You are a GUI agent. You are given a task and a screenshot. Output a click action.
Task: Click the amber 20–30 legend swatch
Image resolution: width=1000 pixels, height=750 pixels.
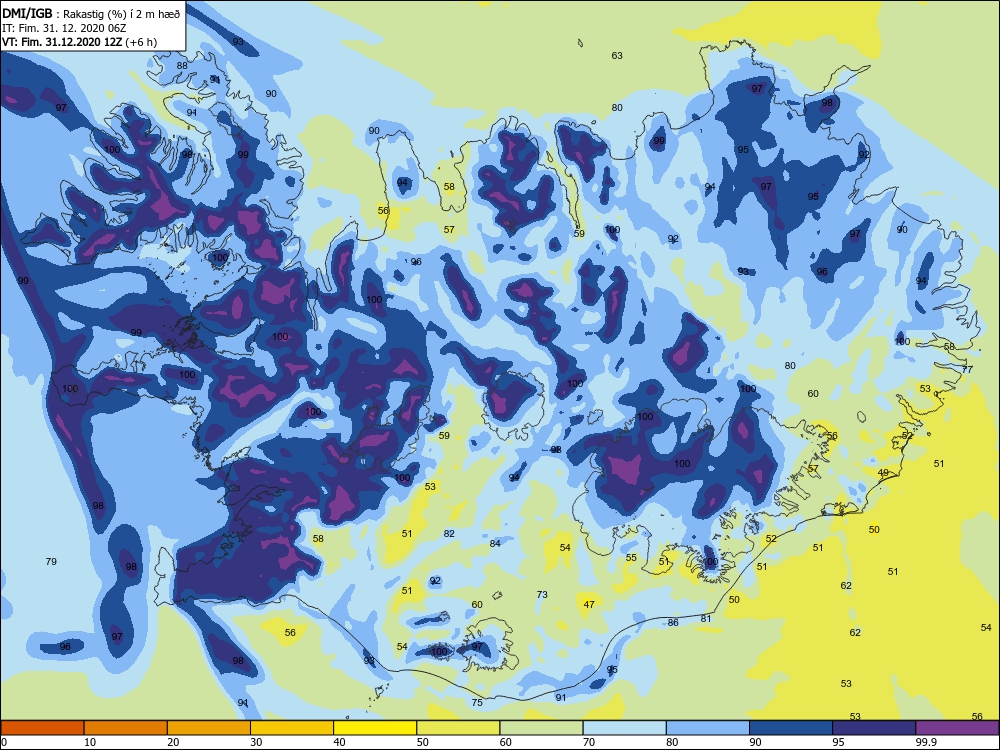tap(209, 728)
